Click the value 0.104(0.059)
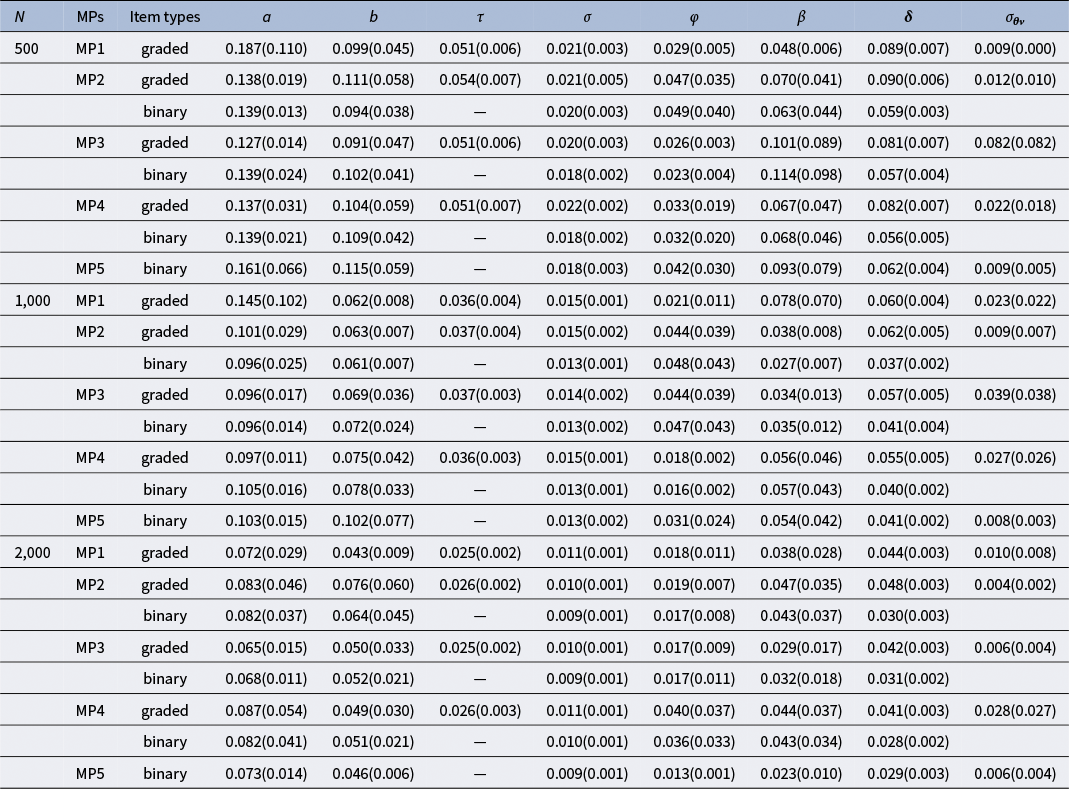 tap(374, 205)
